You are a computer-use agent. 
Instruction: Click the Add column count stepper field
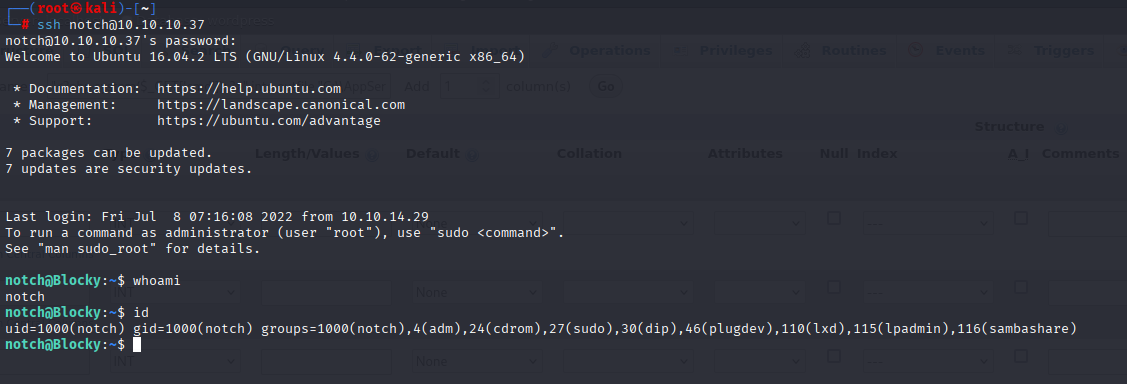469,86
